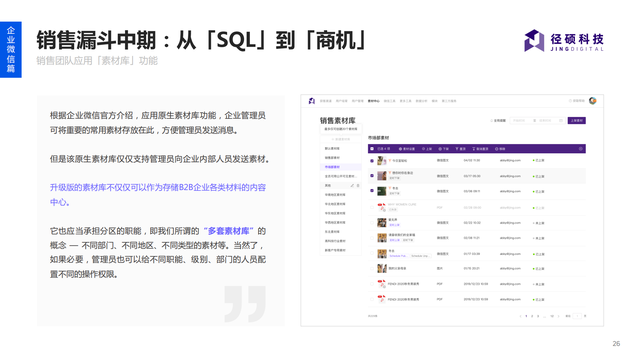Viewport: 640px width, 360px height.
Task: Go to previous page with left chevron
Action: click(x=520, y=316)
